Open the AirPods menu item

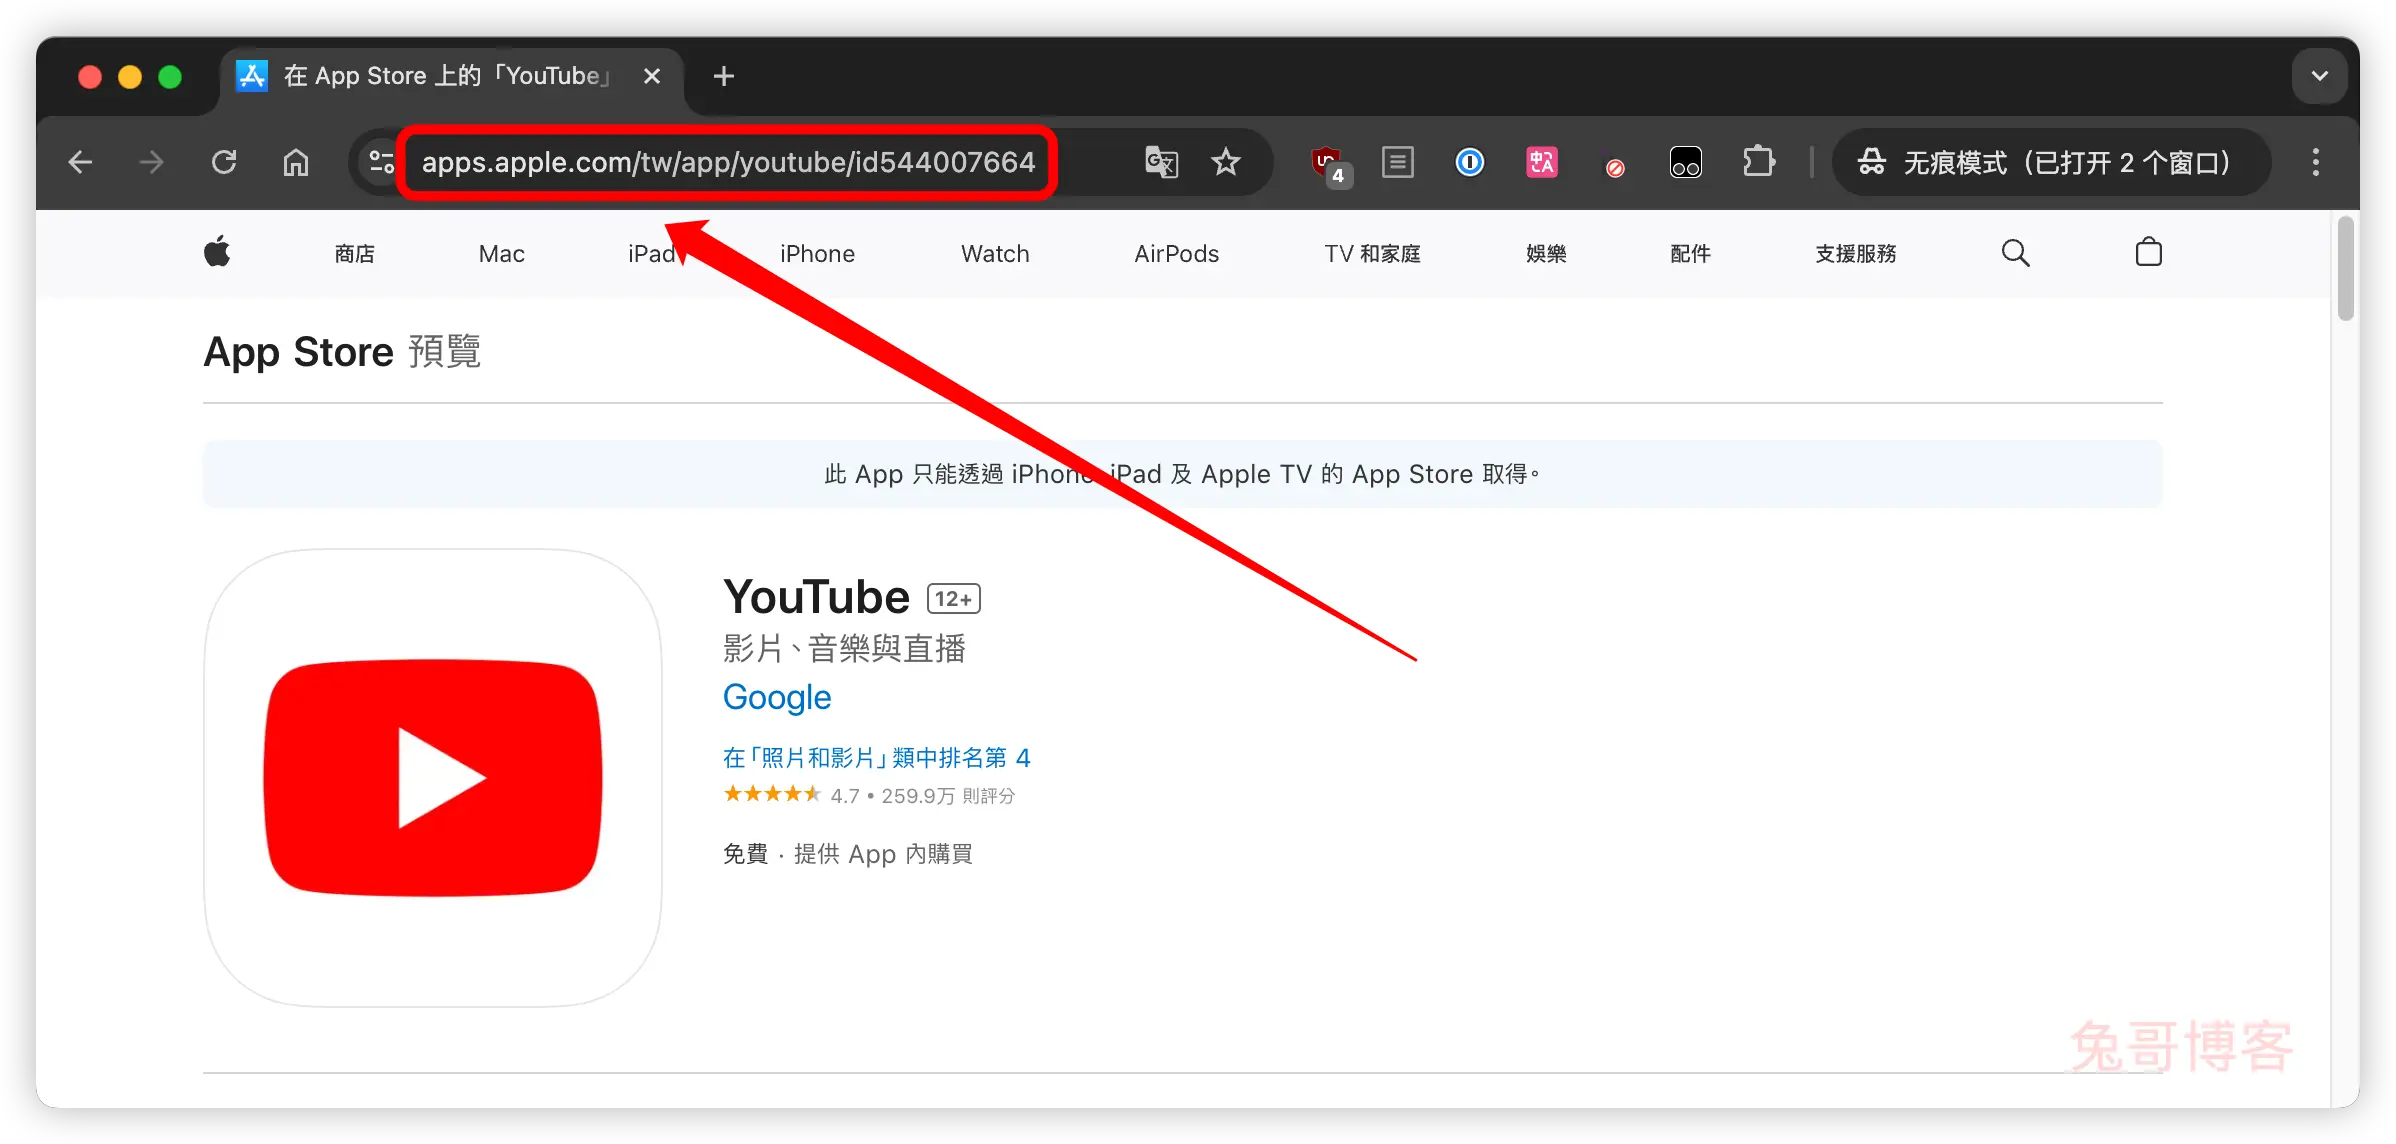(x=1177, y=254)
